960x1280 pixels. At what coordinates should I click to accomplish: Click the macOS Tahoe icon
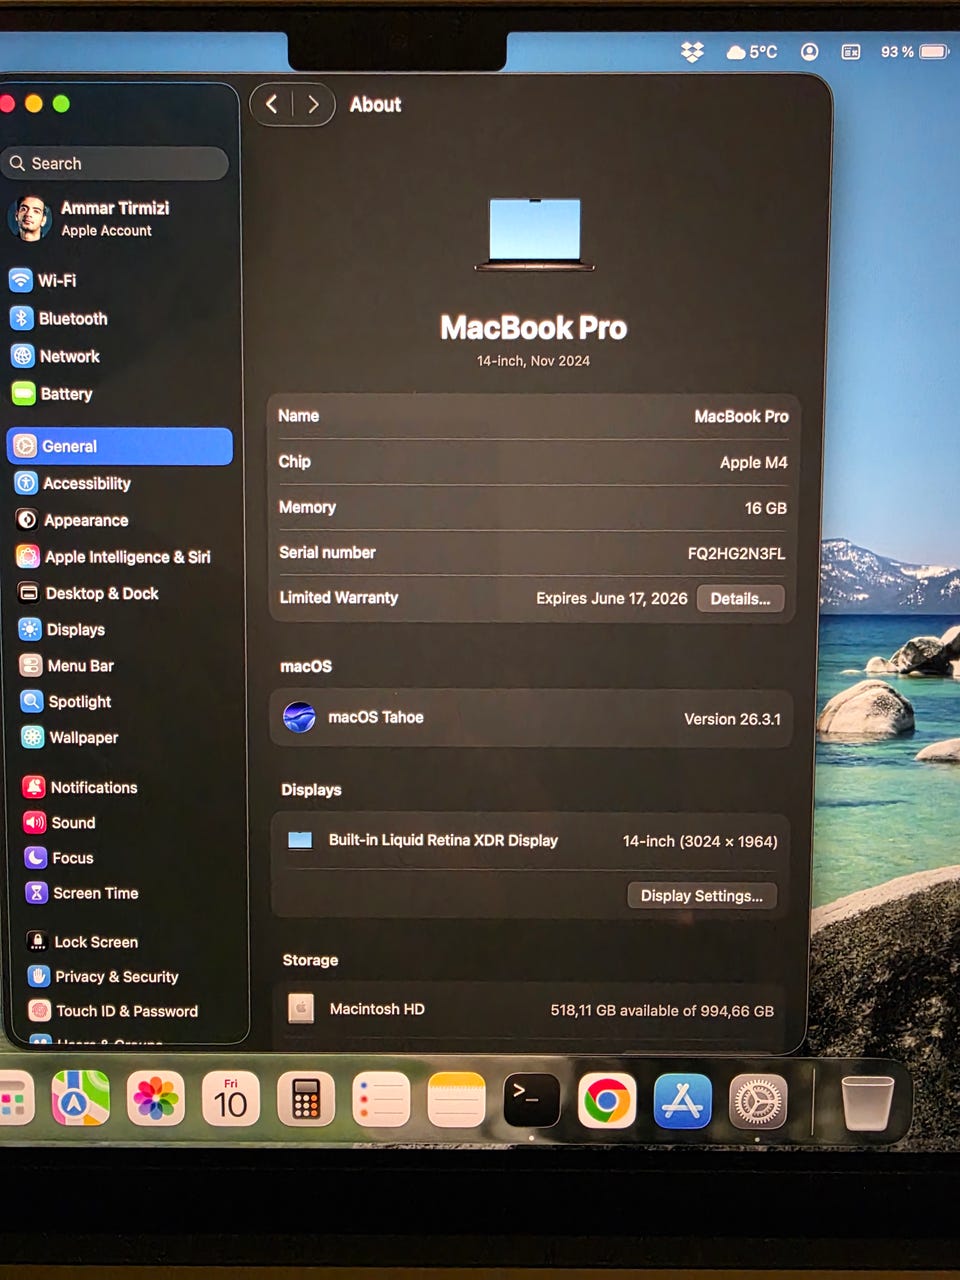click(x=299, y=717)
